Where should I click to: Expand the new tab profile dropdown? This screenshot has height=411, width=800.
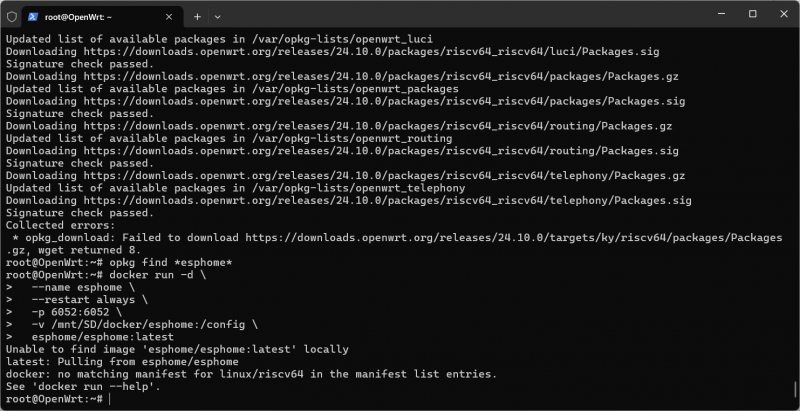click(218, 17)
